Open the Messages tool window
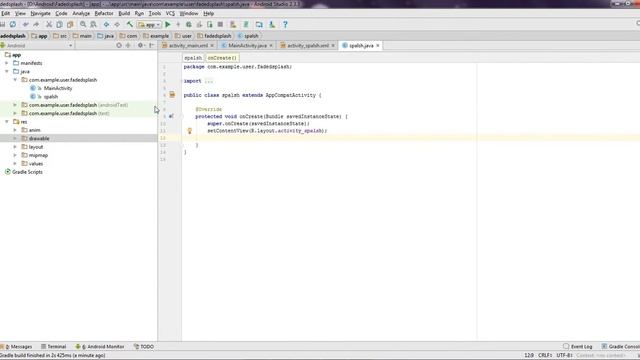640x360 pixels. click(17, 347)
